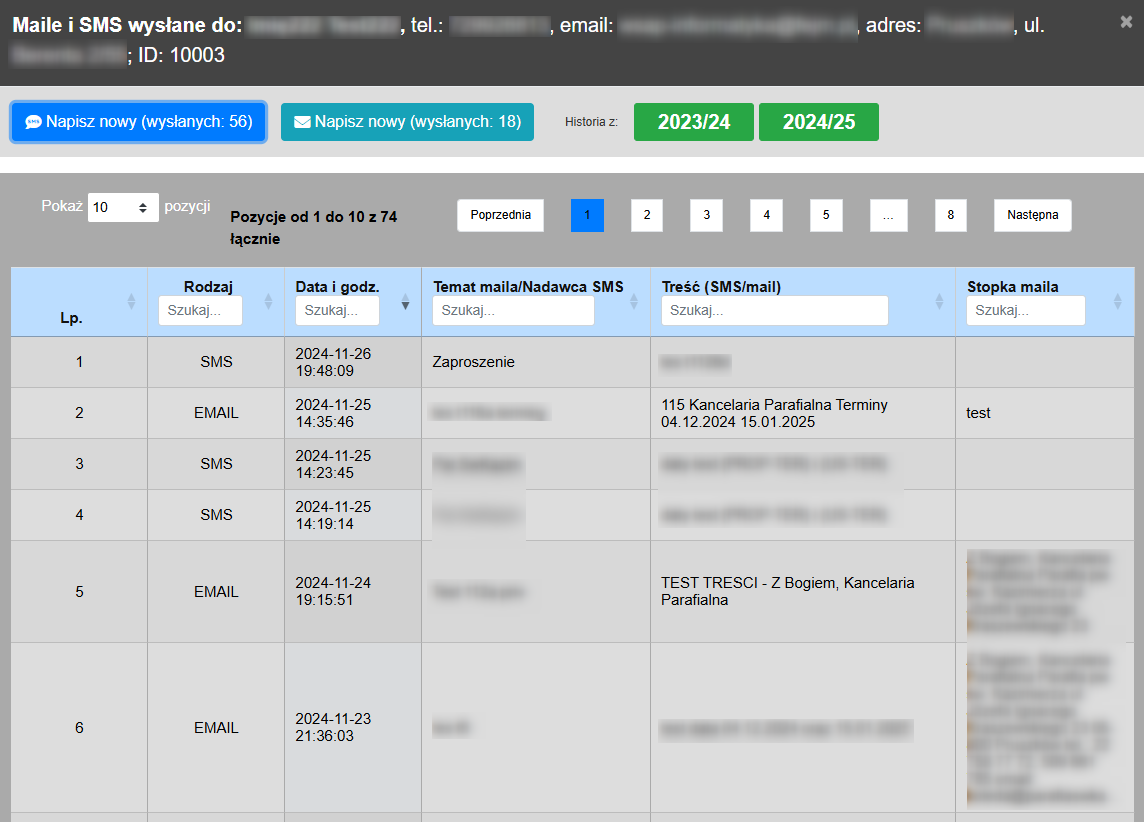Click the Rodzaj search field

pos(200,311)
